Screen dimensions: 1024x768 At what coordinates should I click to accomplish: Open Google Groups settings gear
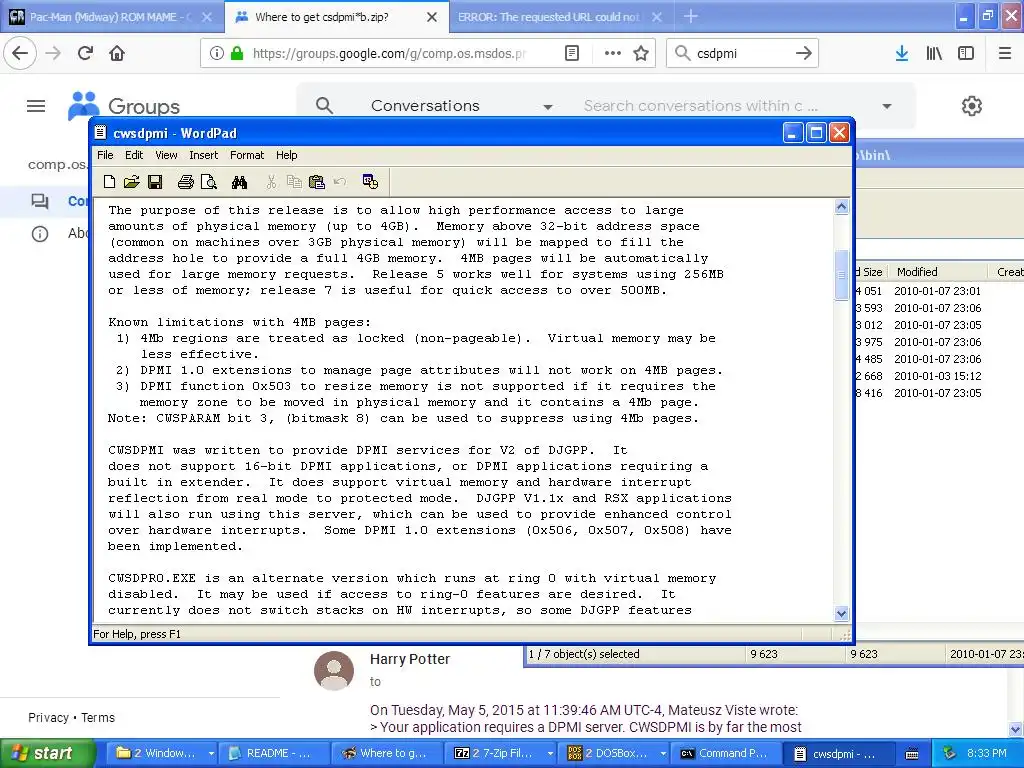click(972, 106)
